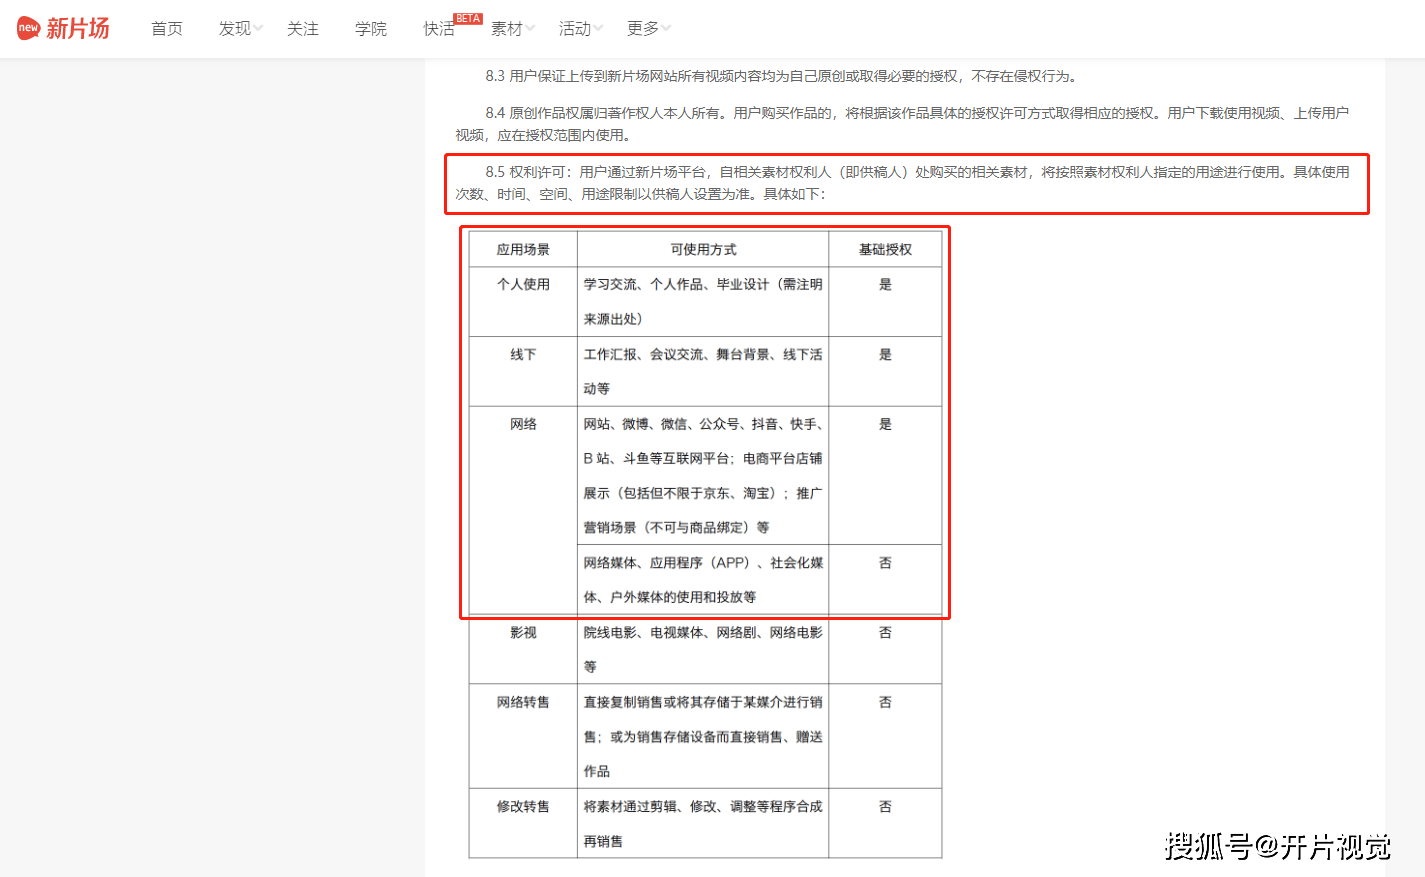Click the 新片场 logo
The width and height of the screenshot is (1425, 877).
point(63,28)
